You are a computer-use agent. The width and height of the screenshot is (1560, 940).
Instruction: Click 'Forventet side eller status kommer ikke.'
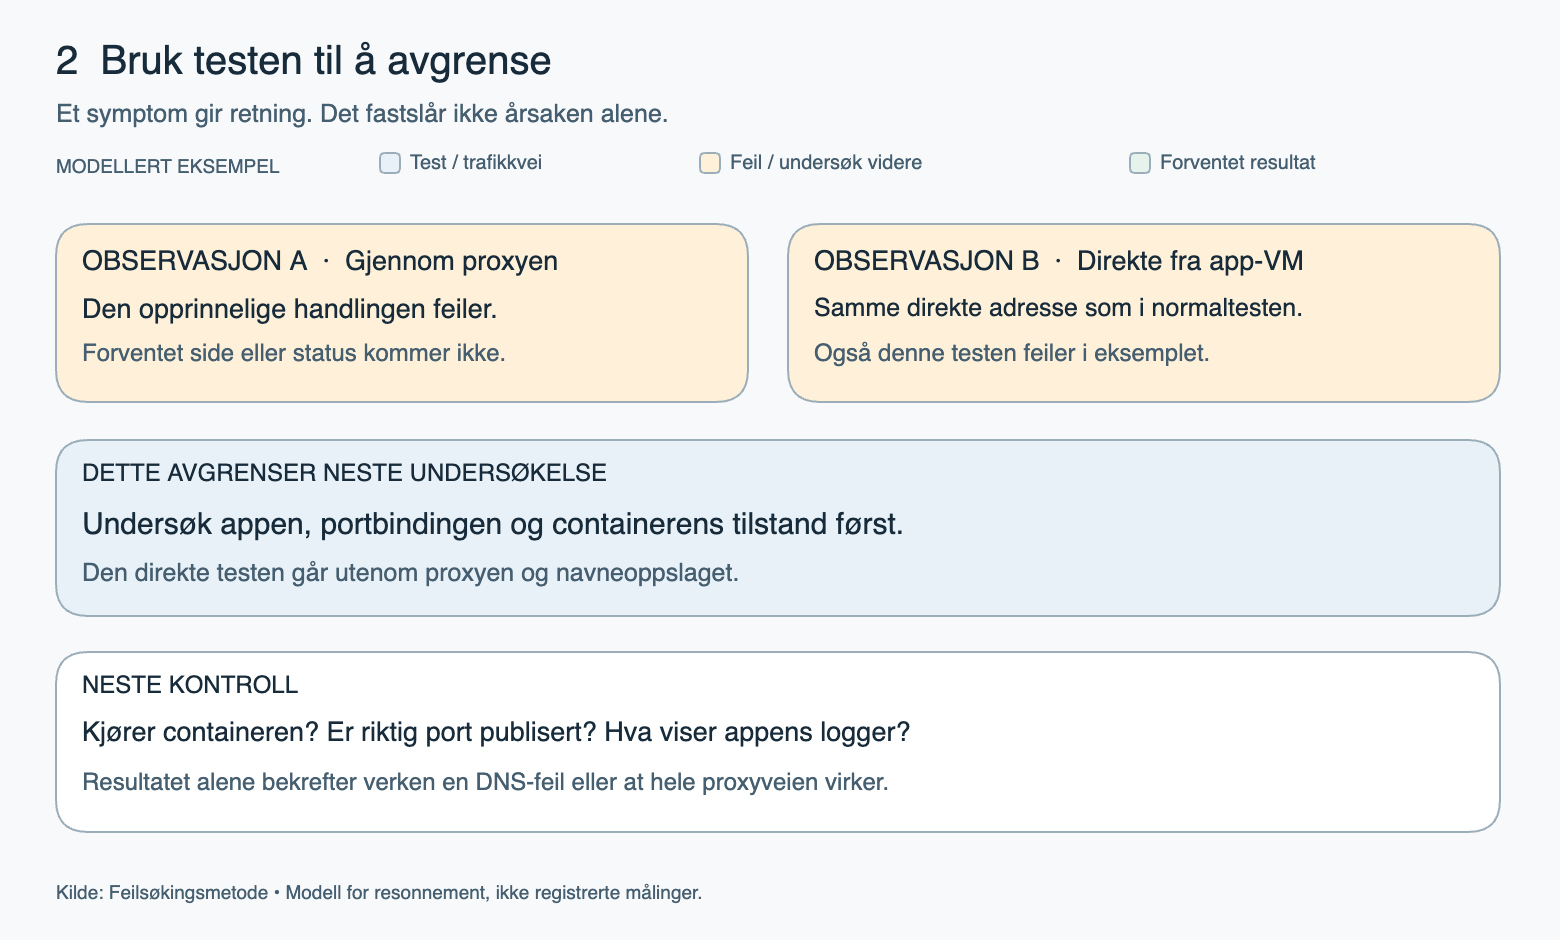[x=294, y=353]
